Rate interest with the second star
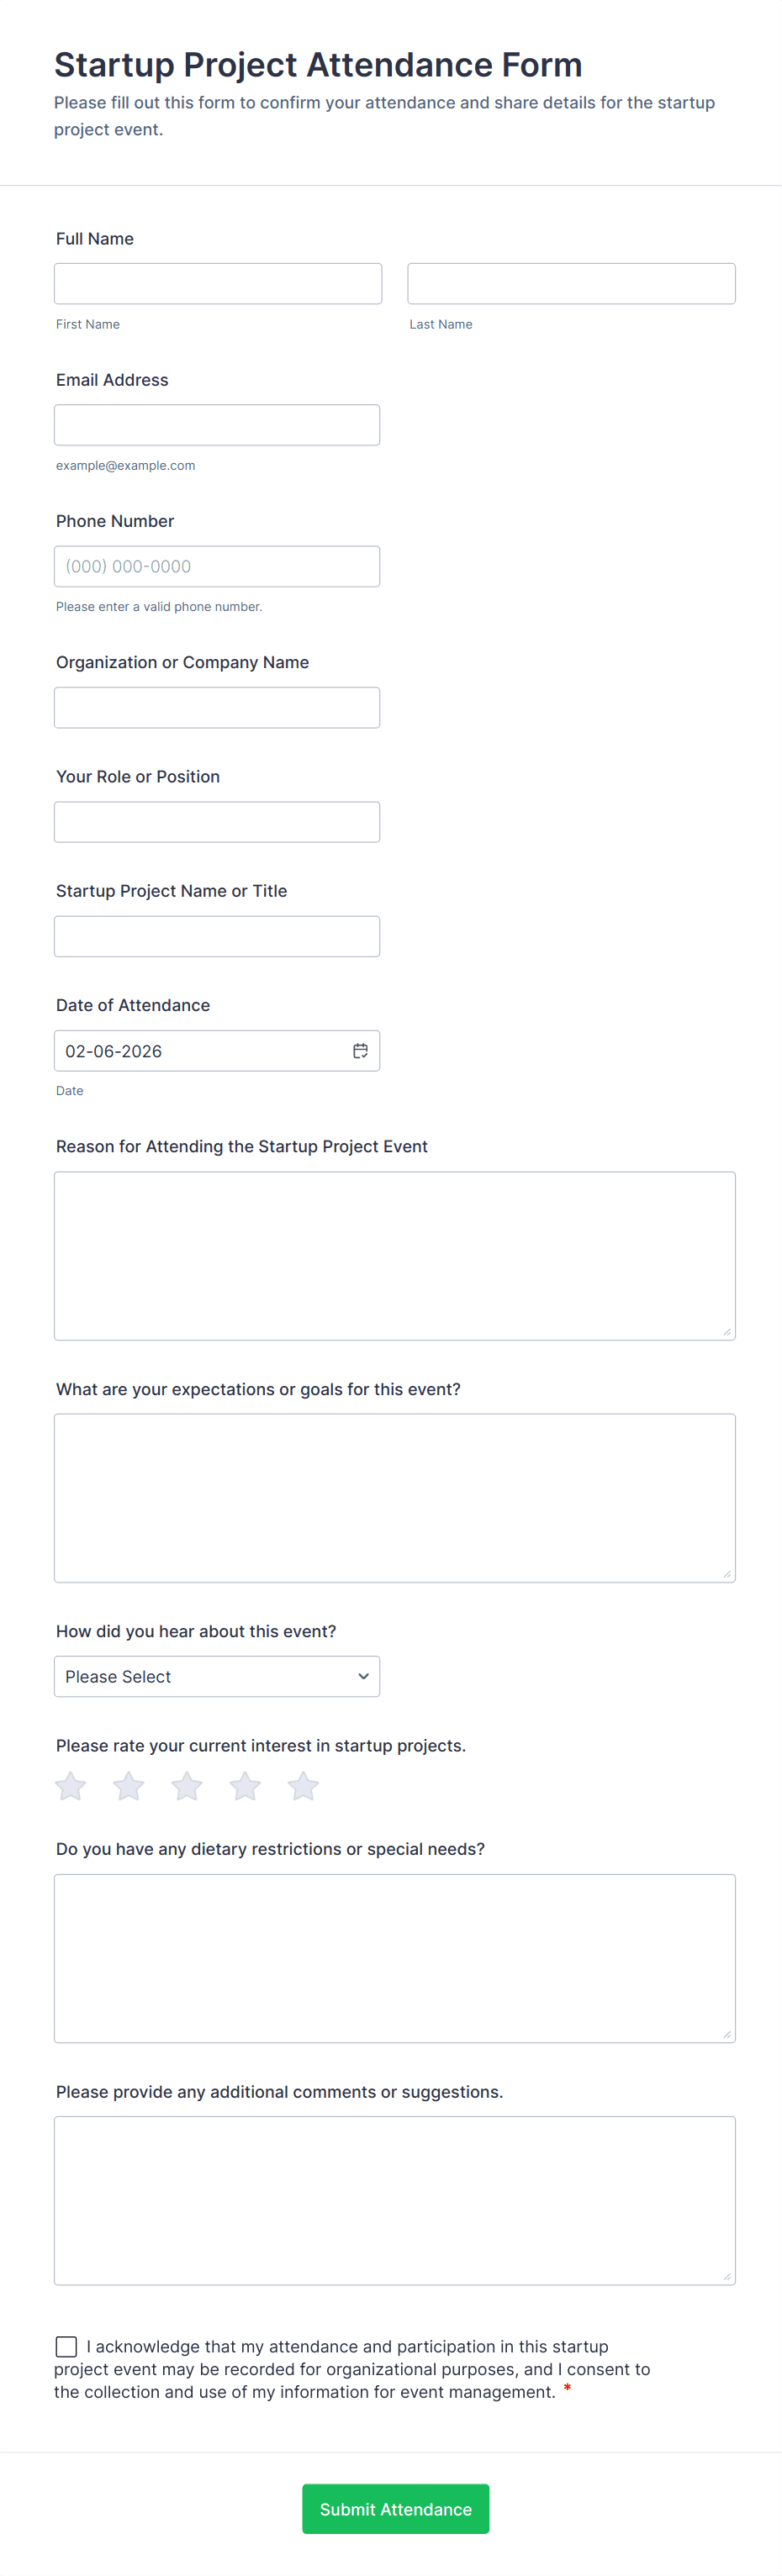 point(129,1786)
